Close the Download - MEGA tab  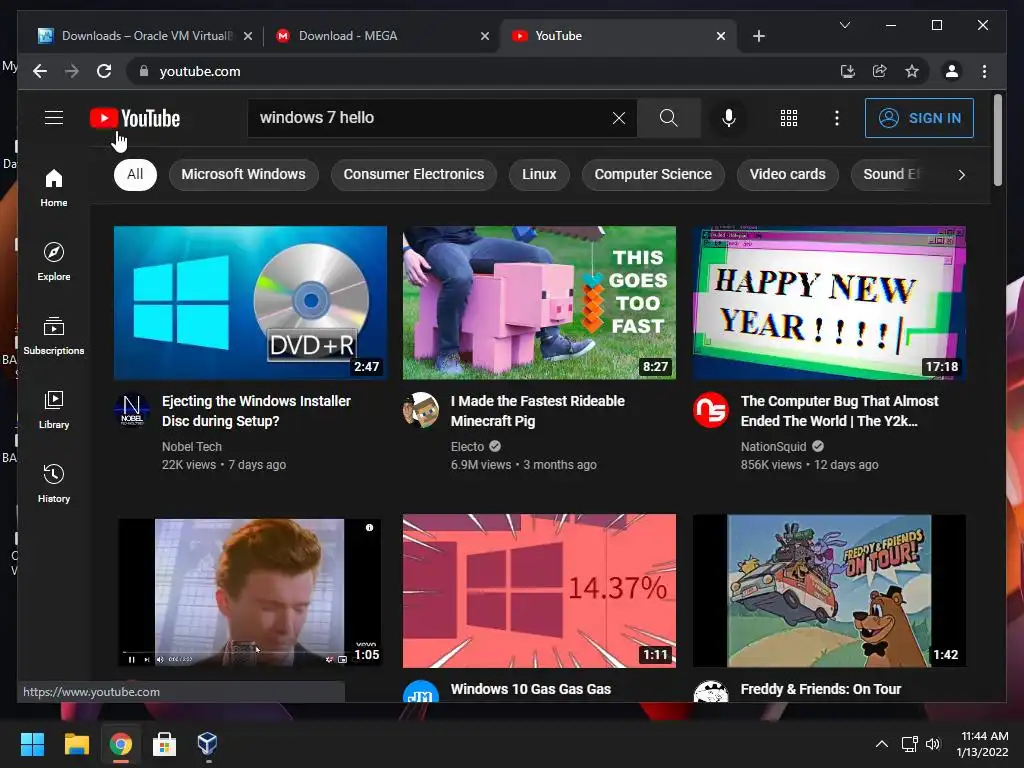tap(485, 36)
